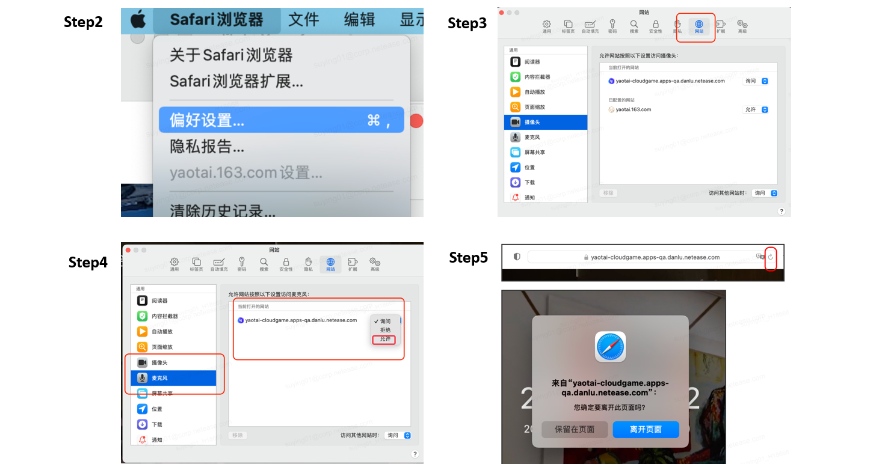The width and height of the screenshot is (886, 472).
Task: Click the help question mark in Step4 window
Action: 415,454
